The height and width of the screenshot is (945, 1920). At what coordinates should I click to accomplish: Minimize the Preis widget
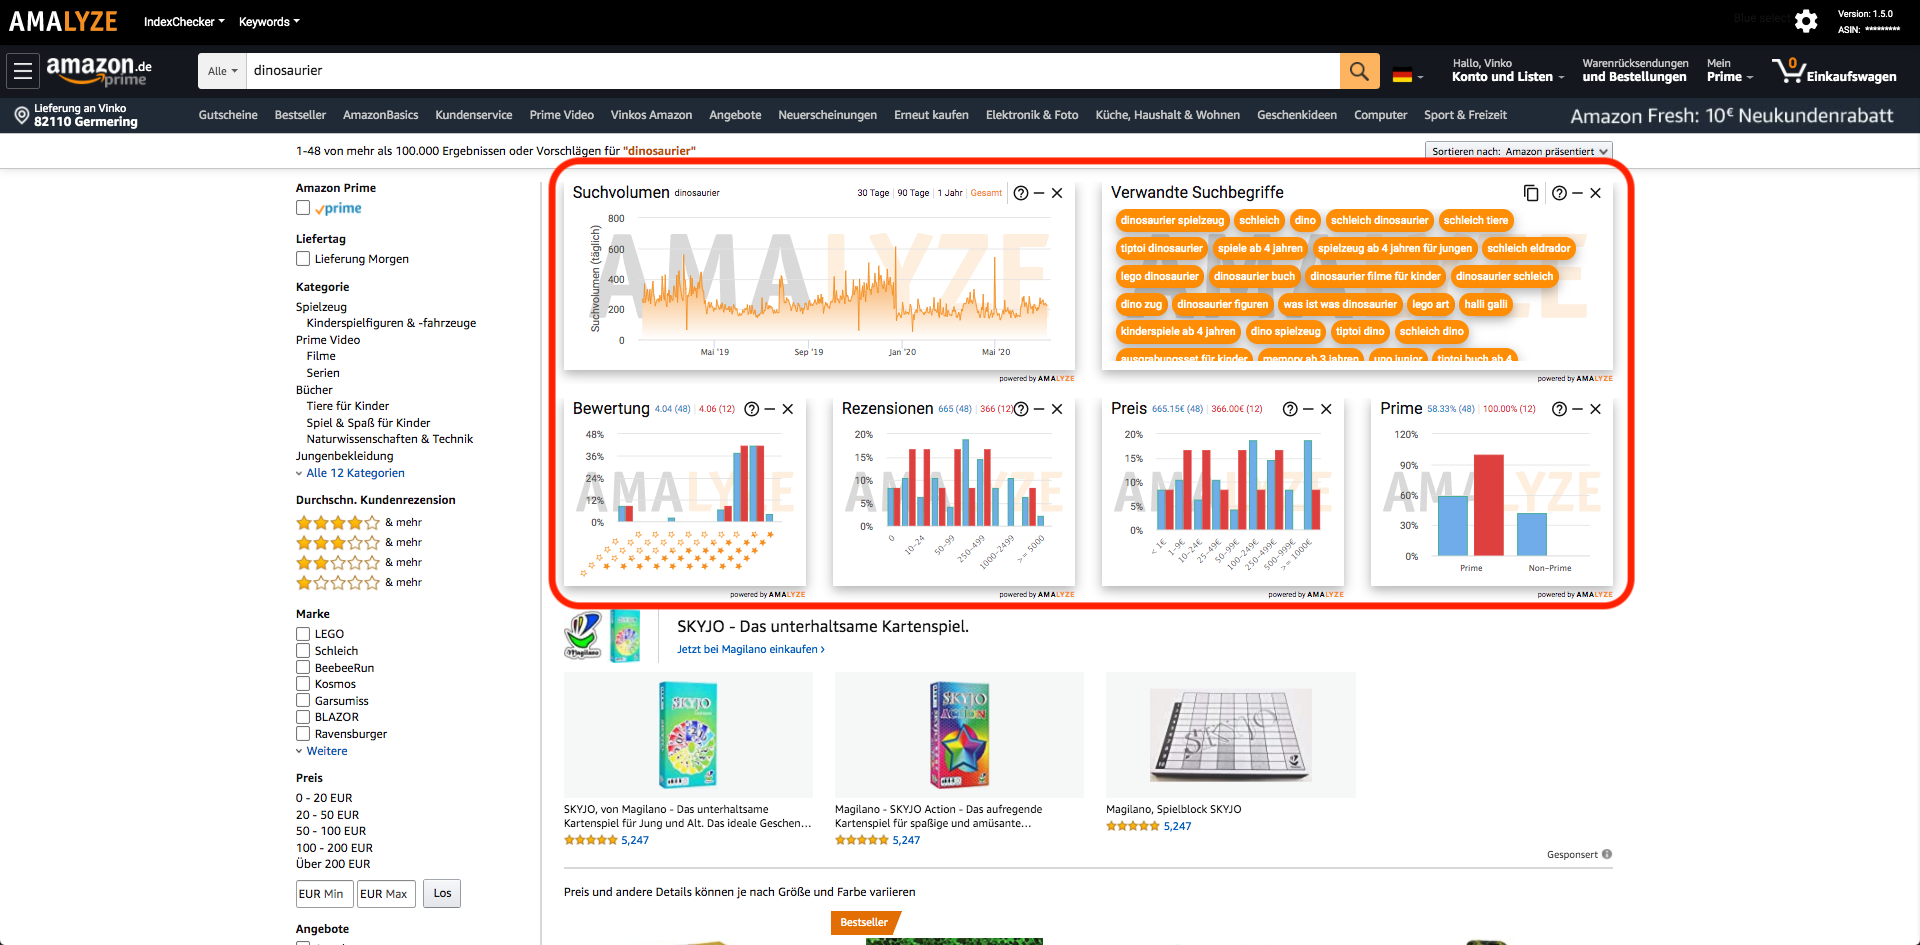1308,409
